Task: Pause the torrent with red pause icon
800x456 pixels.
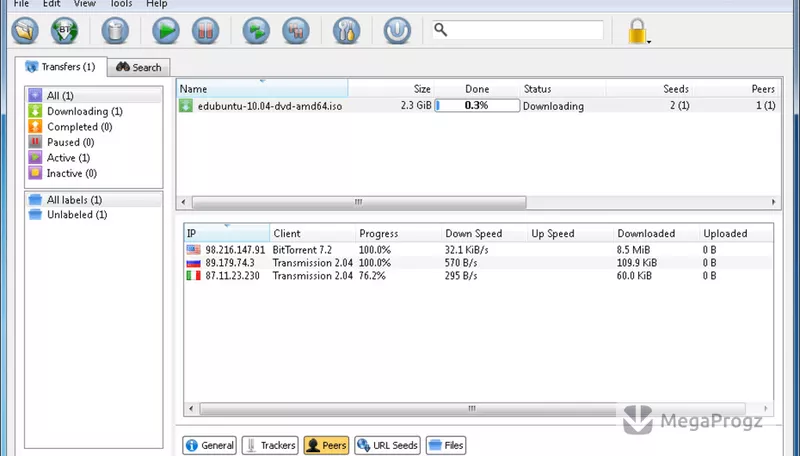Action: (x=206, y=31)
